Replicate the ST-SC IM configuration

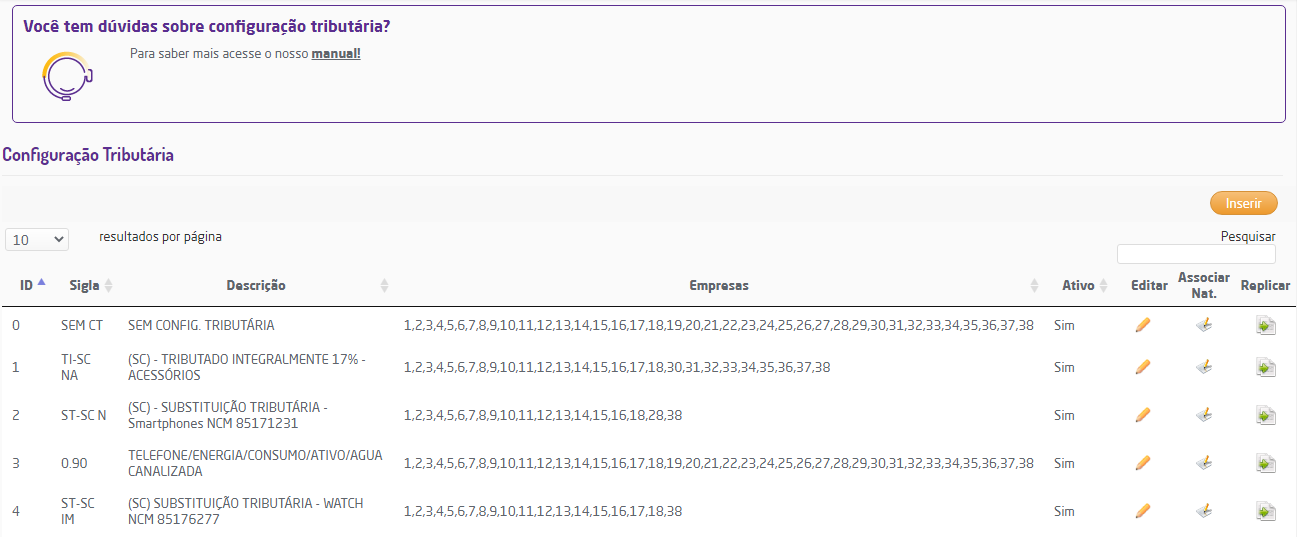[1266, 512]
